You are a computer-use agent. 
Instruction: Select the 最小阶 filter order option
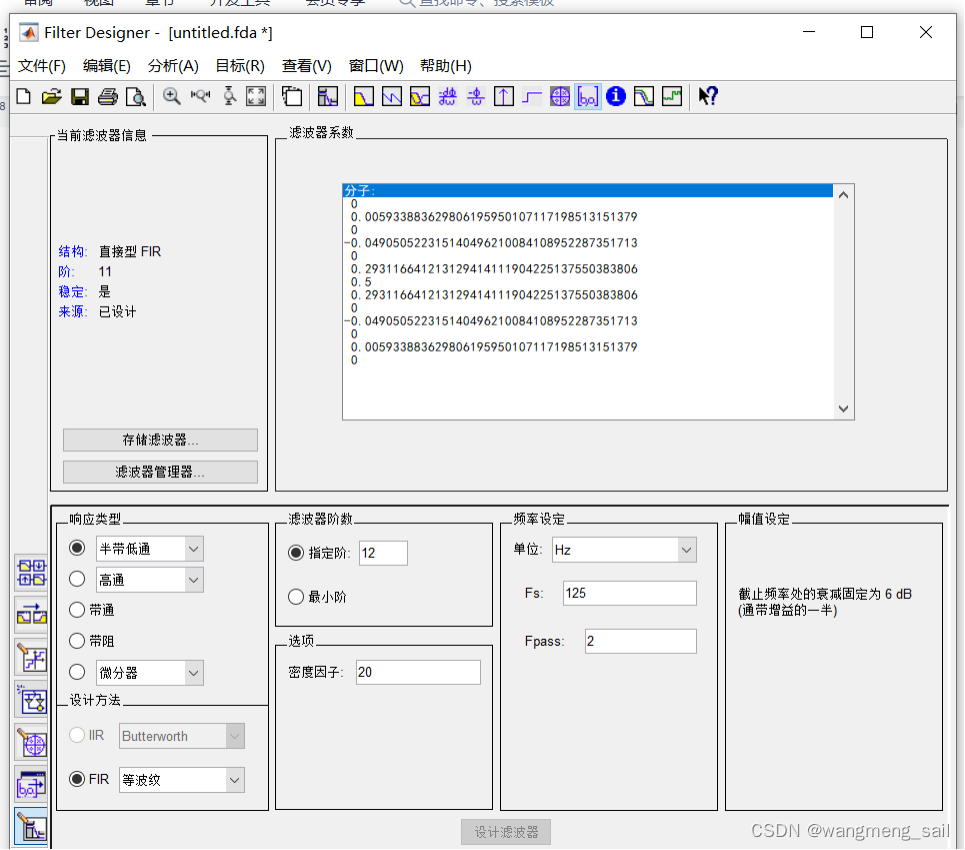tap(296, 597)
